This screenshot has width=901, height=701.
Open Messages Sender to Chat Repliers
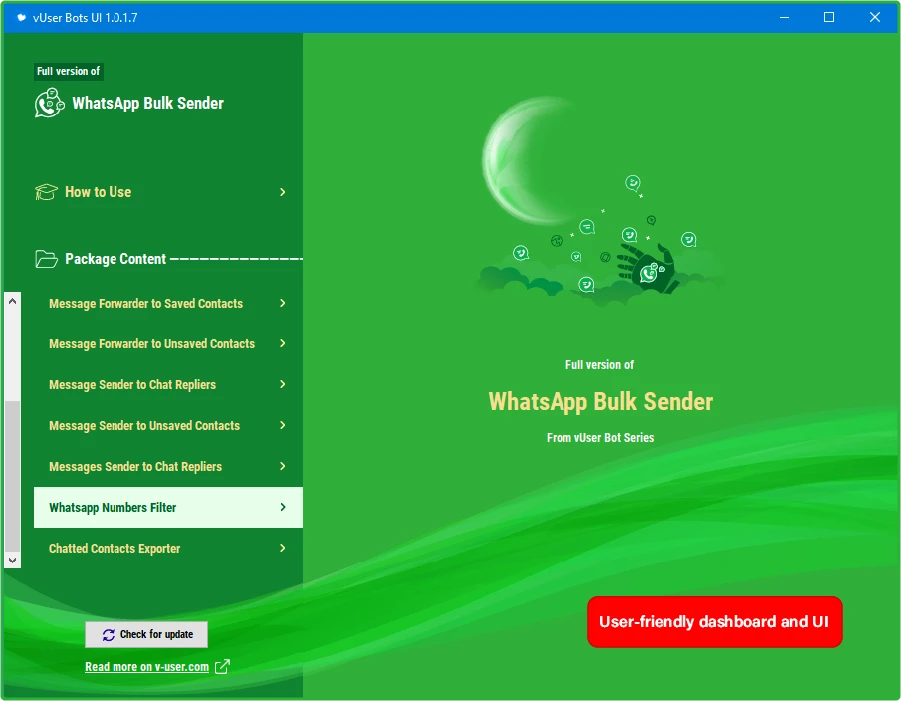(168, 466)
